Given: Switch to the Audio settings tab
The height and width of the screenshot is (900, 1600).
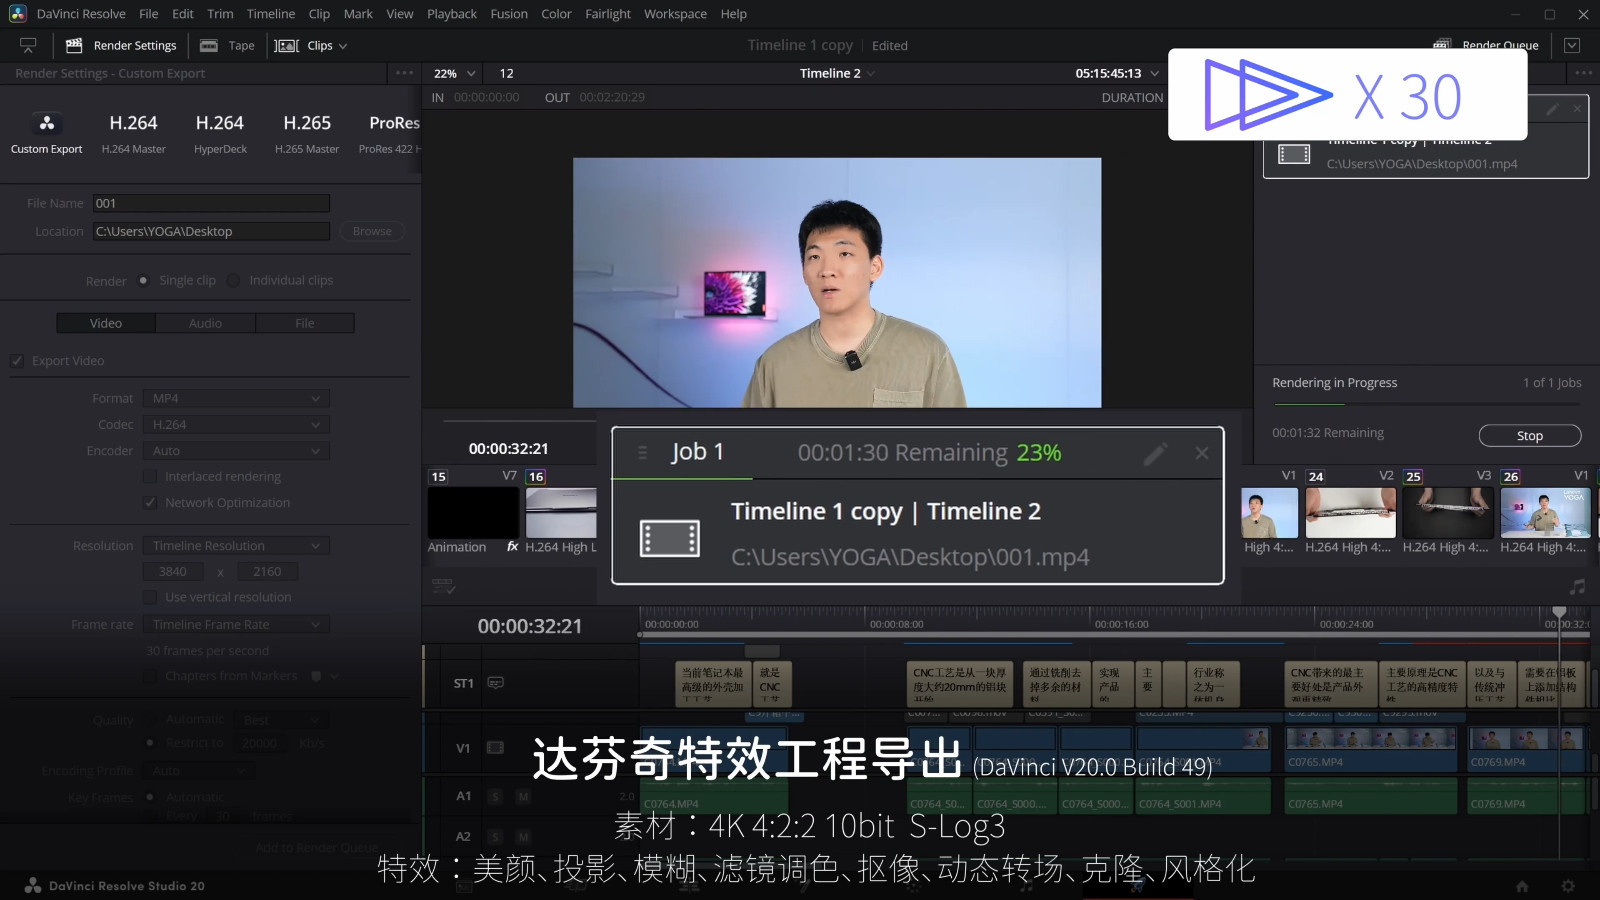Looking at the screenshot, I should (x=205, y=323).
